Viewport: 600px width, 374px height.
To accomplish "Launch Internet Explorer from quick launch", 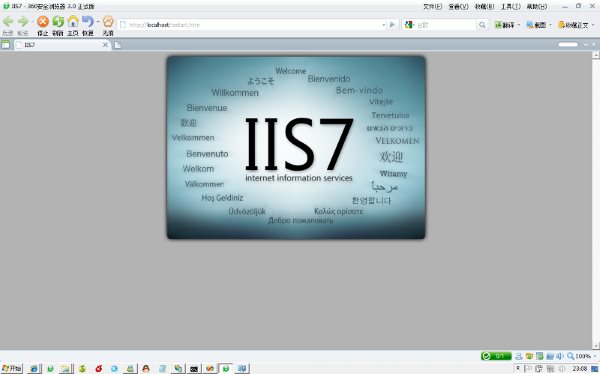I will point(34,369).
